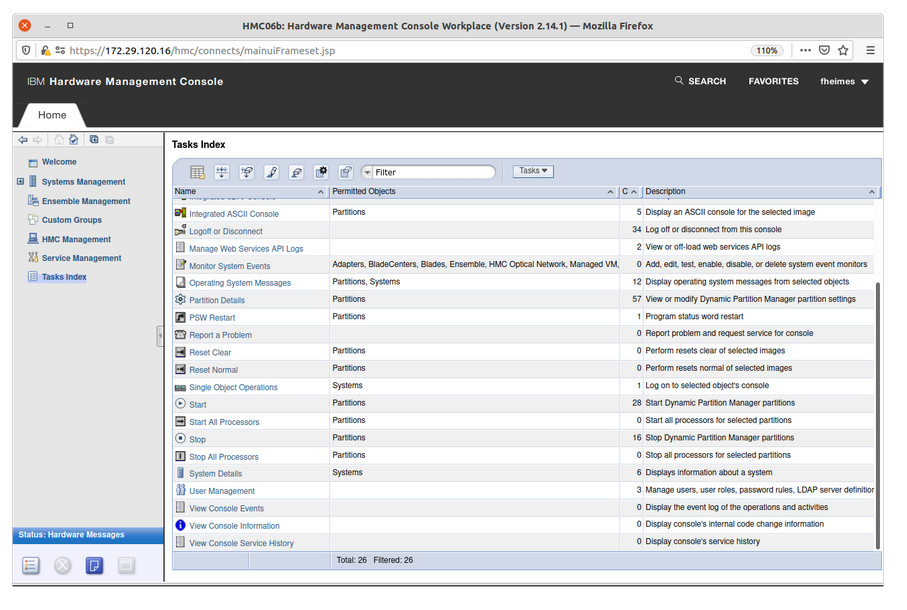Open the fheimes user dropdown

(844, 82)
